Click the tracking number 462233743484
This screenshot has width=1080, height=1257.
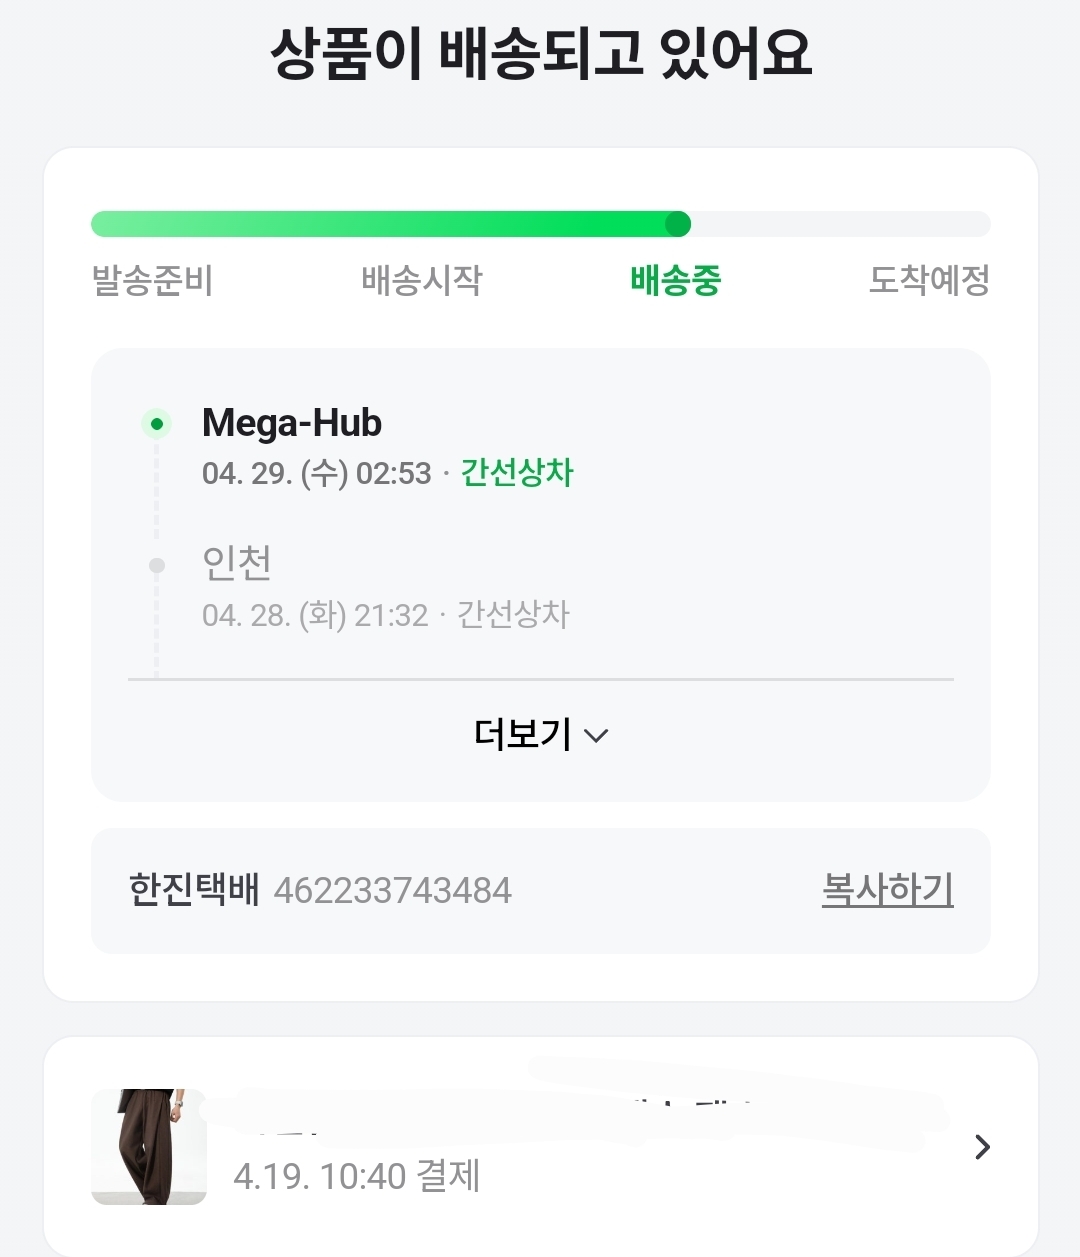click(x=392, y=890)
